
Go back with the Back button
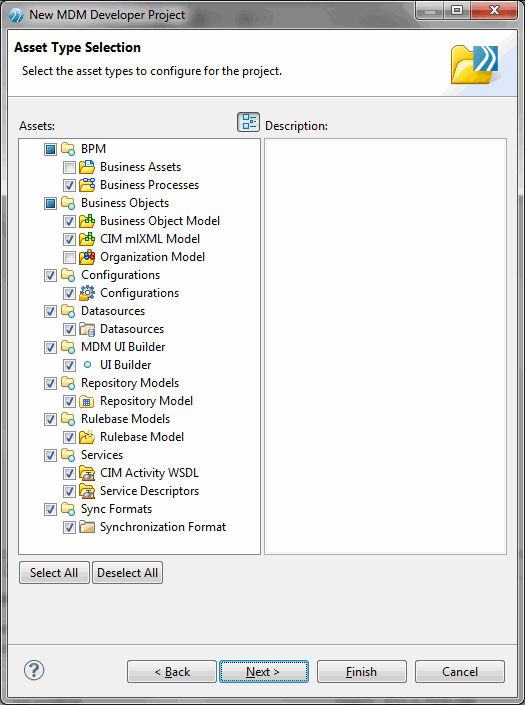(172, 672)
